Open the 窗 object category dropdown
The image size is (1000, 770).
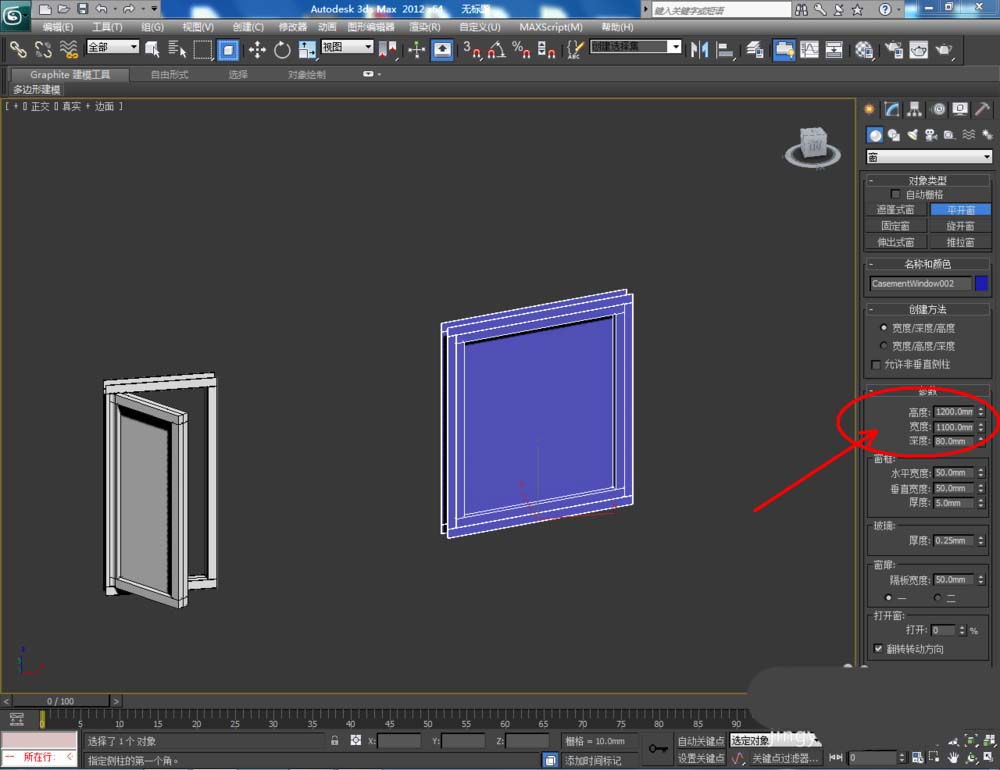coord(929,156)
